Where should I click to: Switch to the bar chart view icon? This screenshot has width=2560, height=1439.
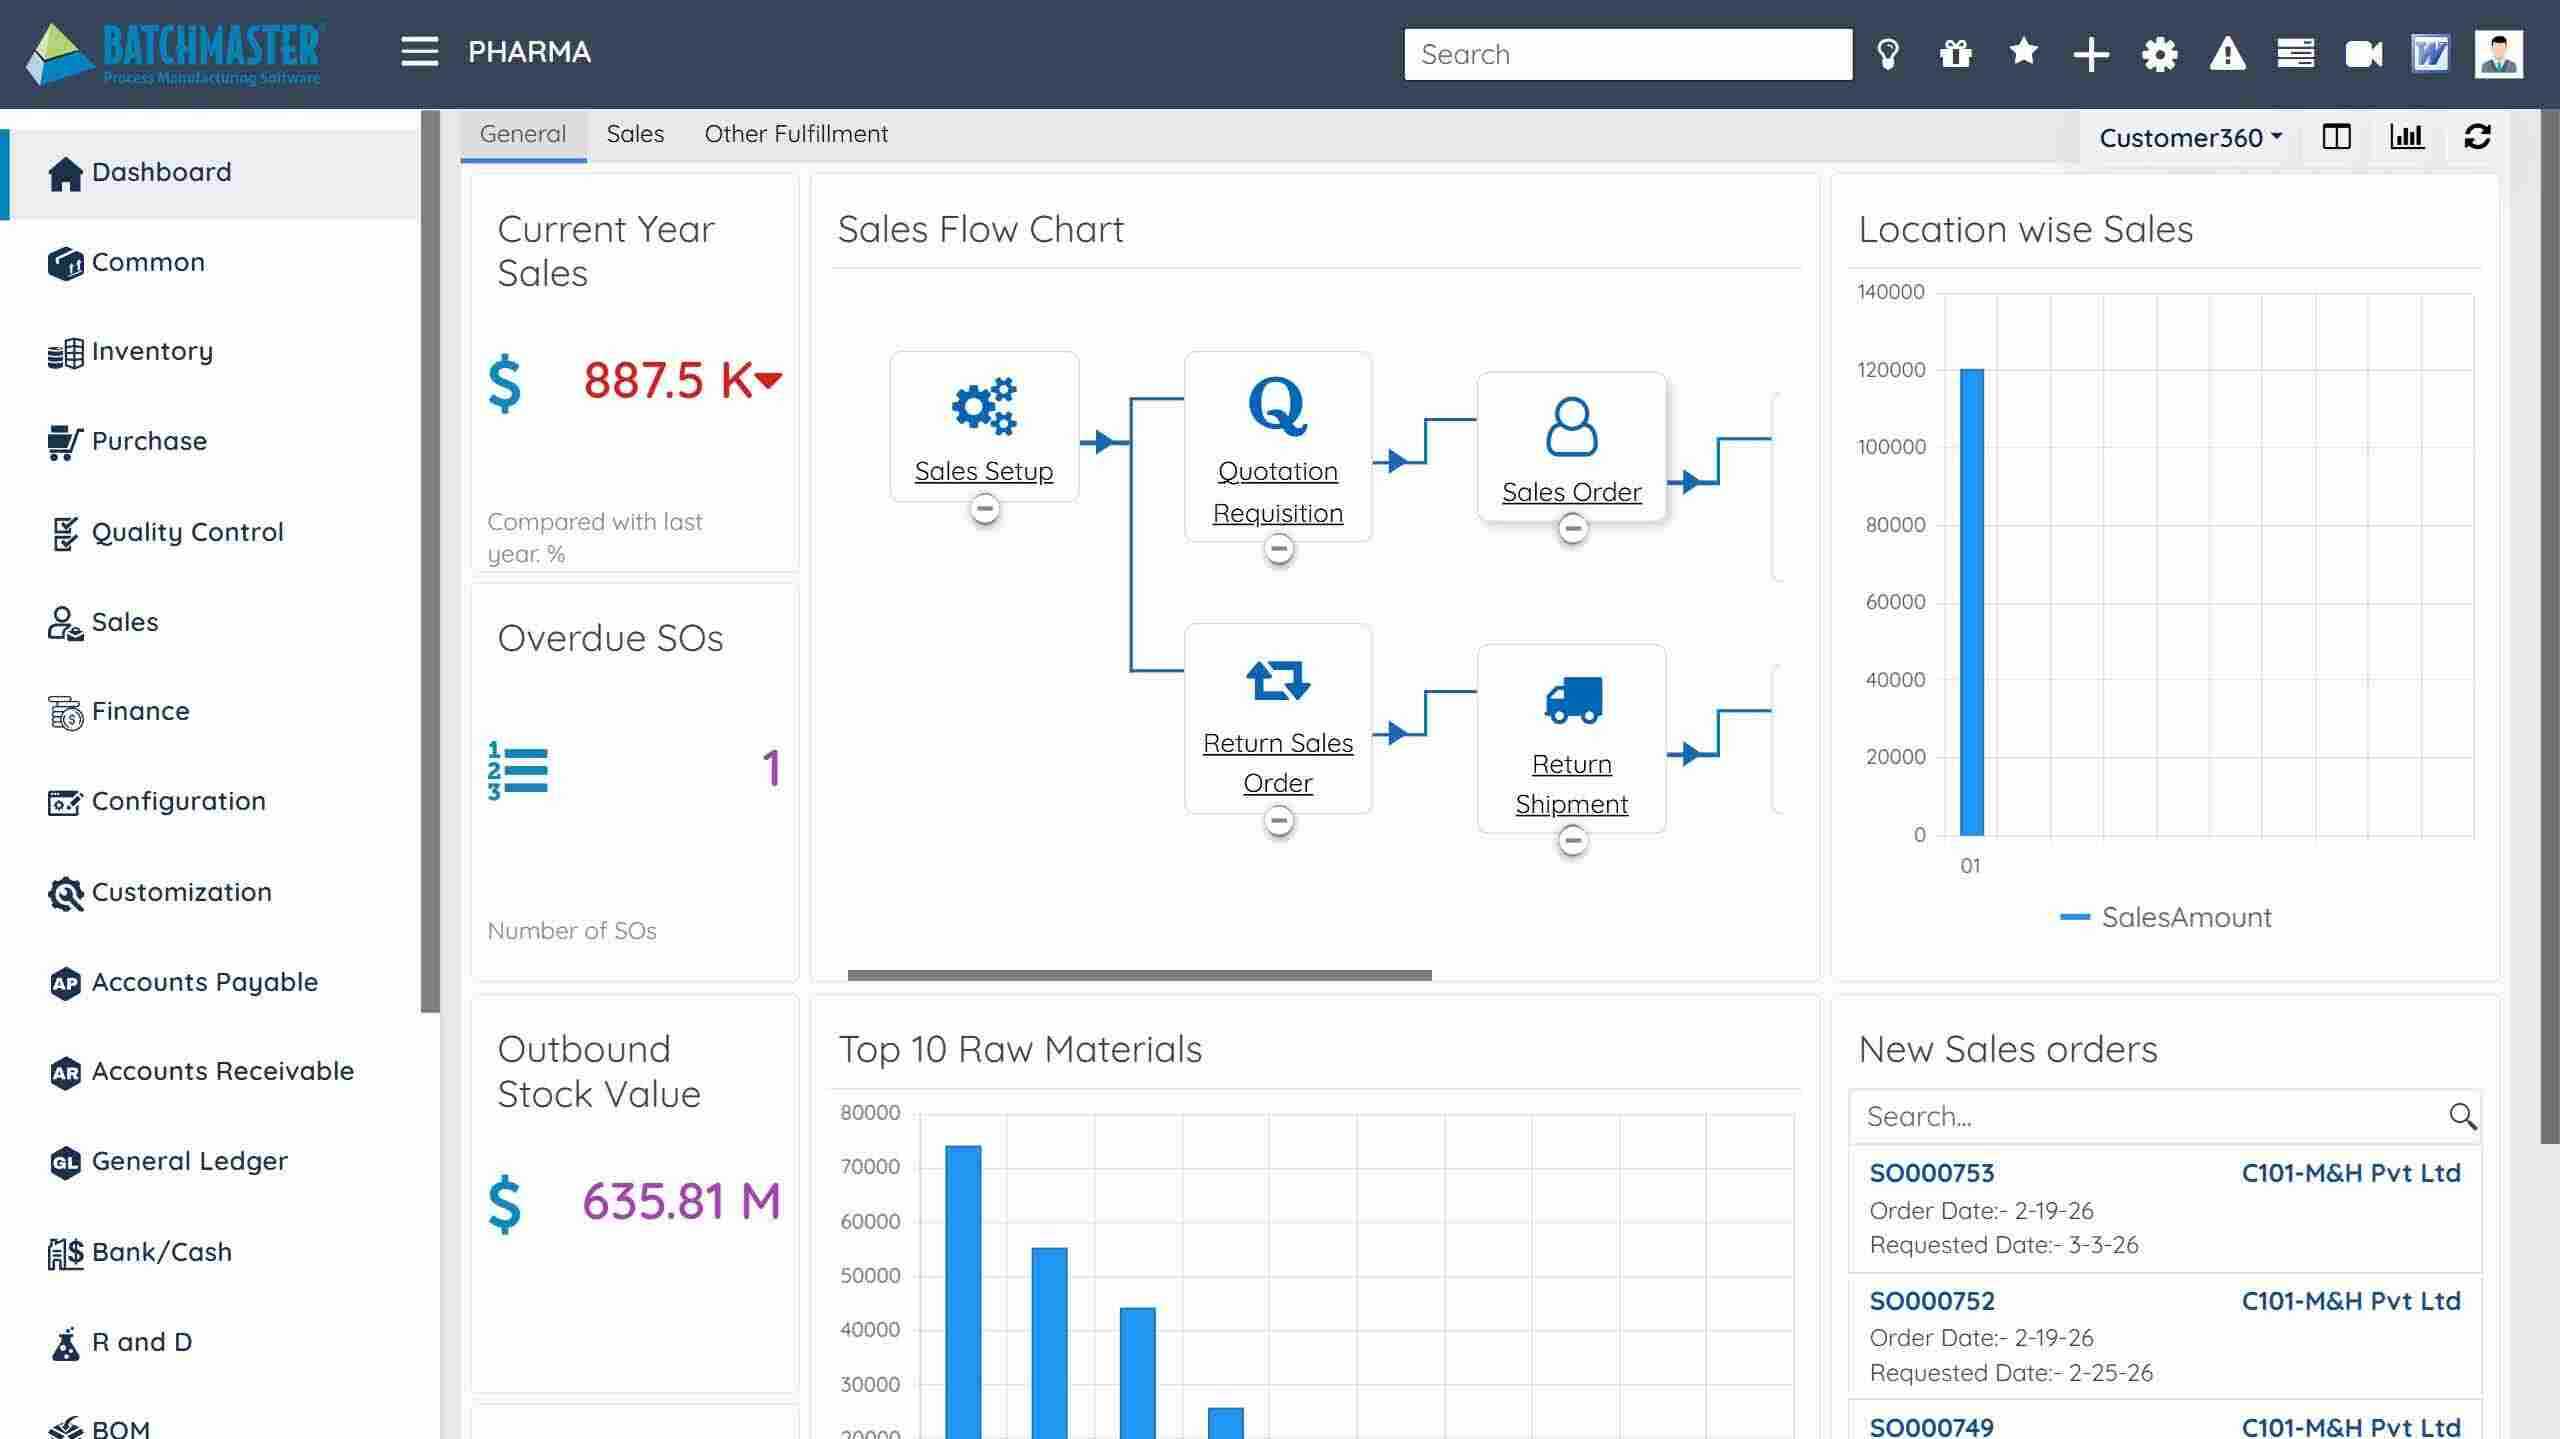(2407, 137)
